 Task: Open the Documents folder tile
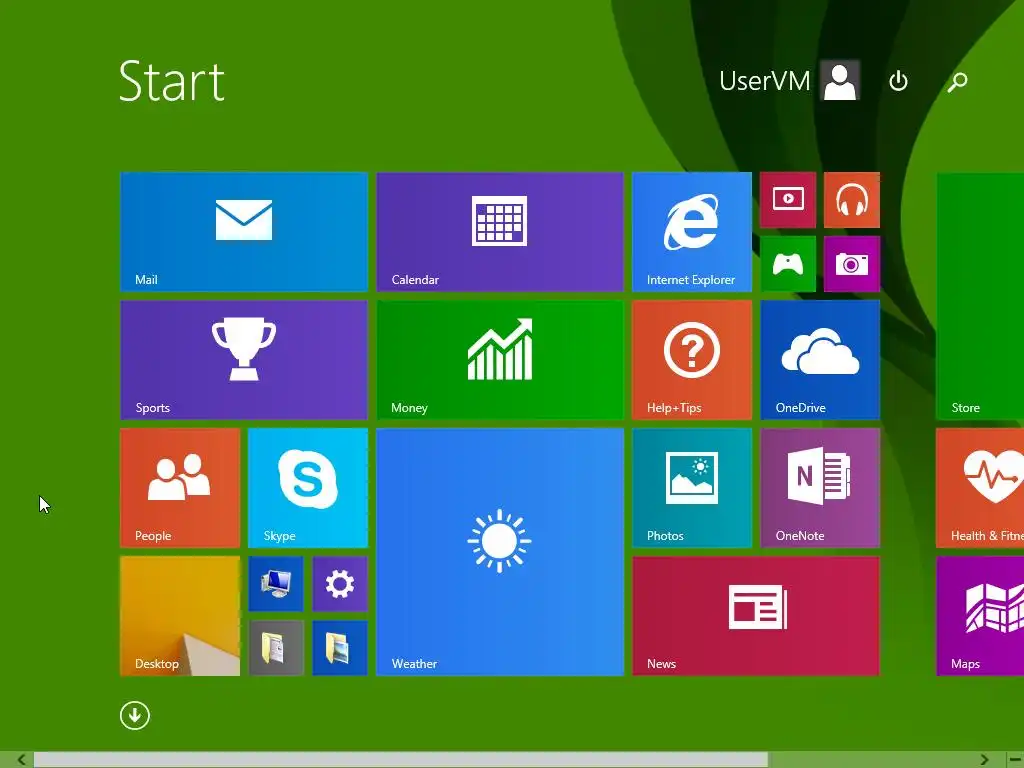point(276,648)
